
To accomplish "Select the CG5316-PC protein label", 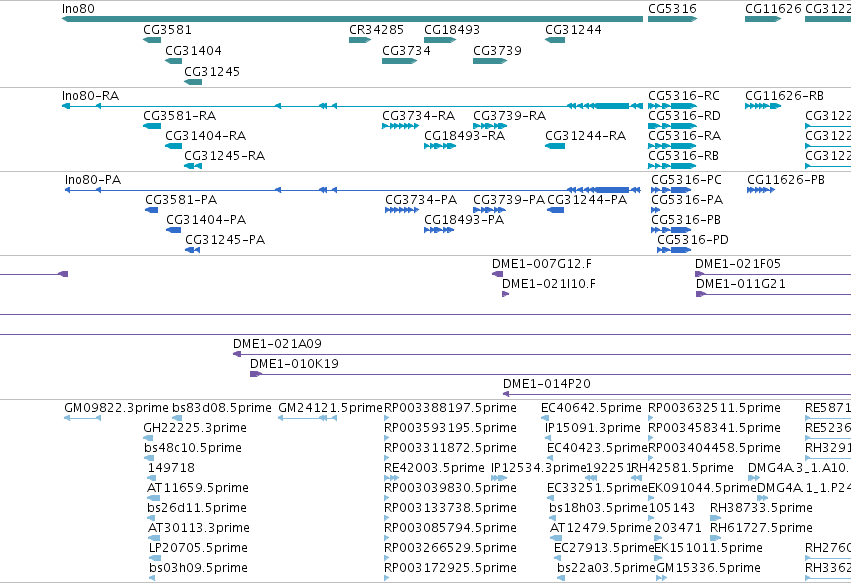I will pos(687,180).
